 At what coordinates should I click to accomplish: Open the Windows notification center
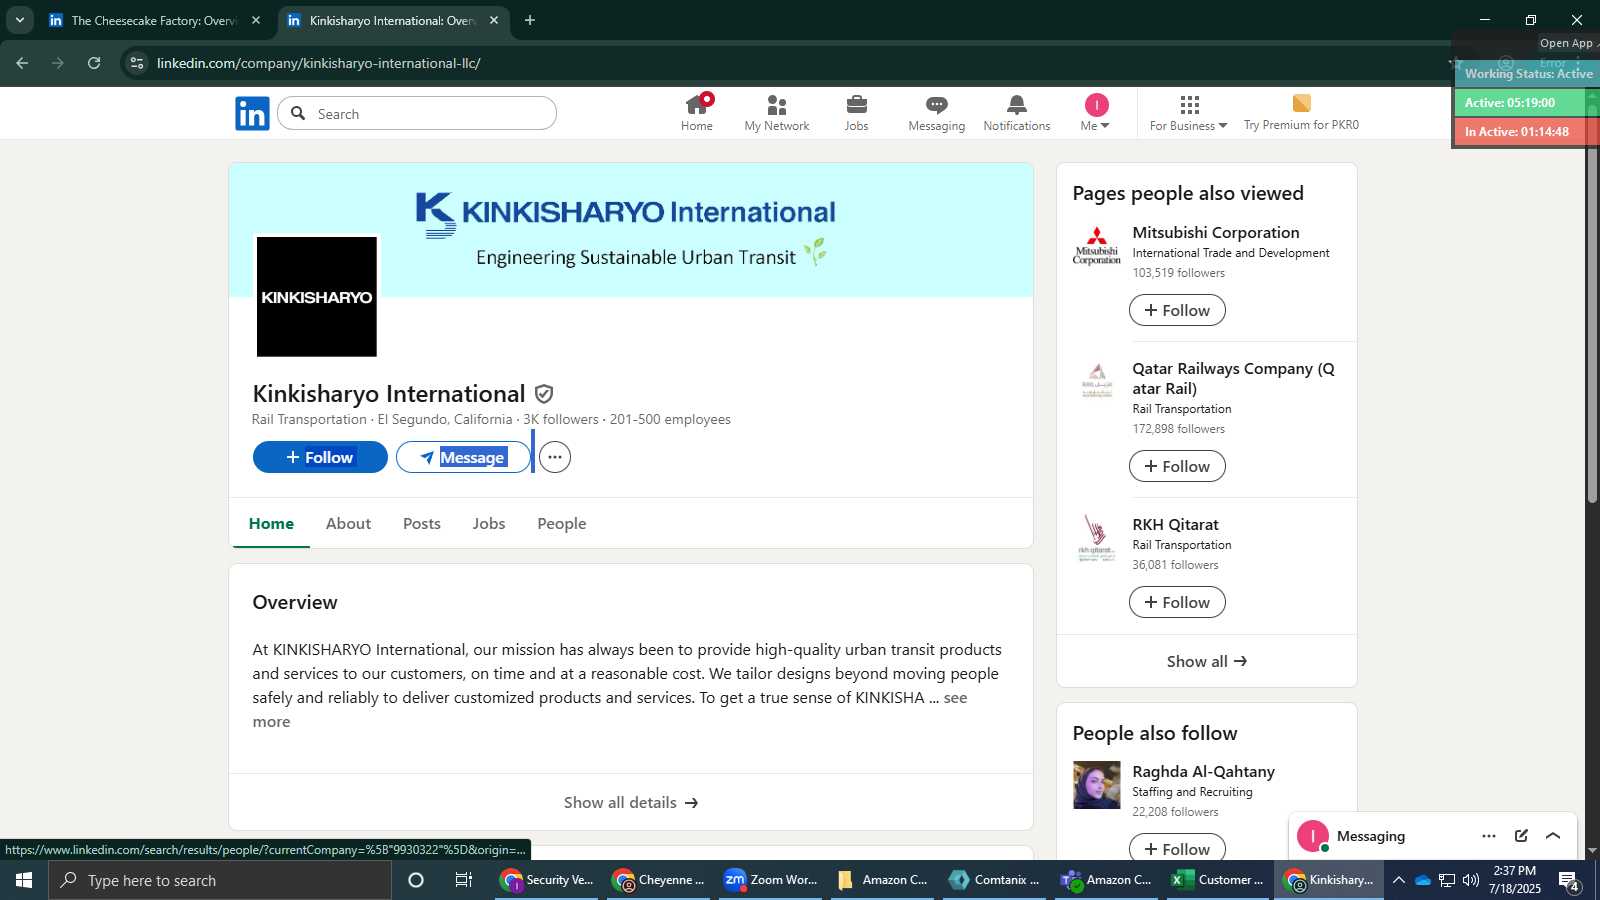(x=1569, y=881)
